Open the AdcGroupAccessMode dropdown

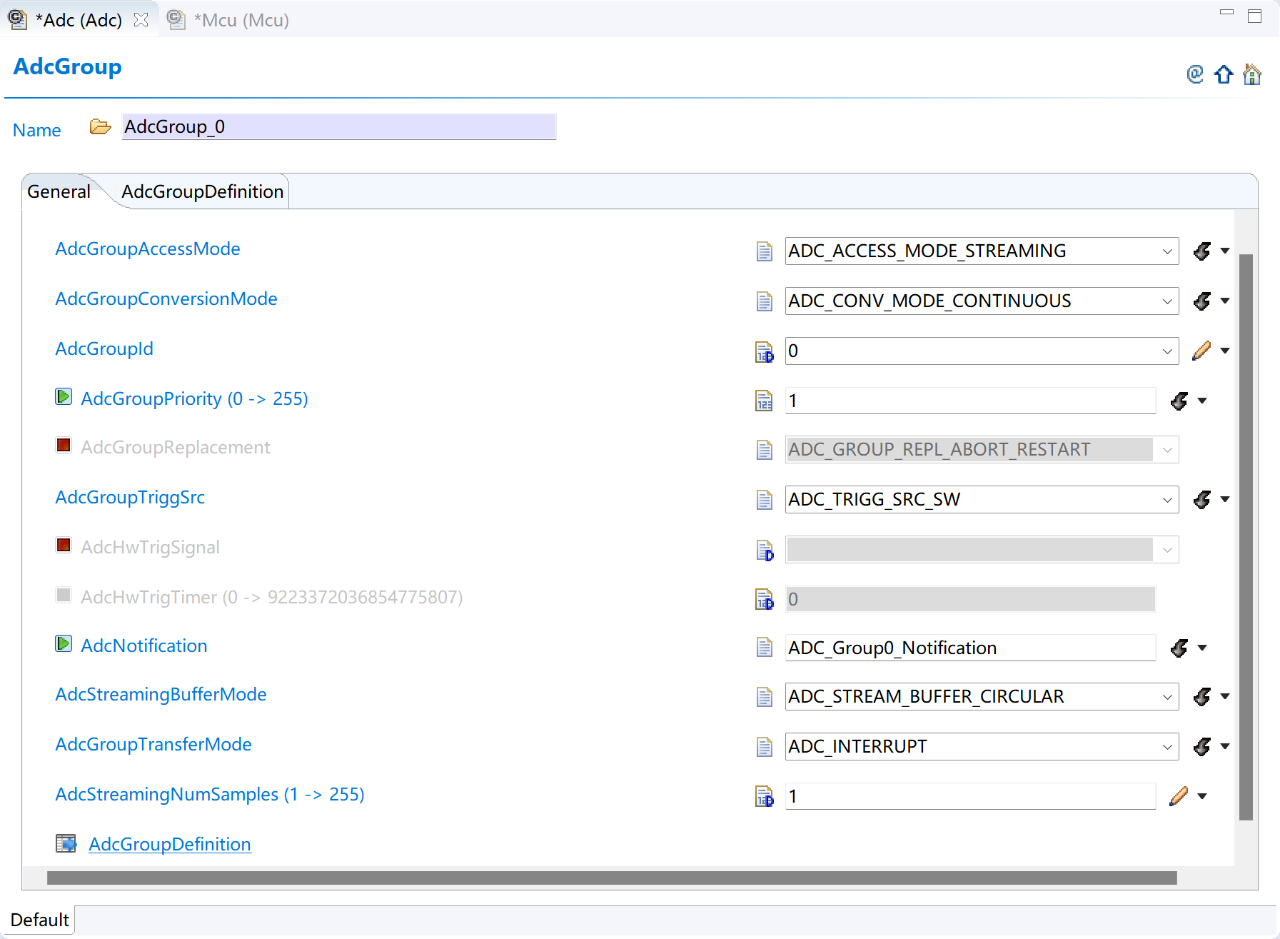click(1167, 251)
